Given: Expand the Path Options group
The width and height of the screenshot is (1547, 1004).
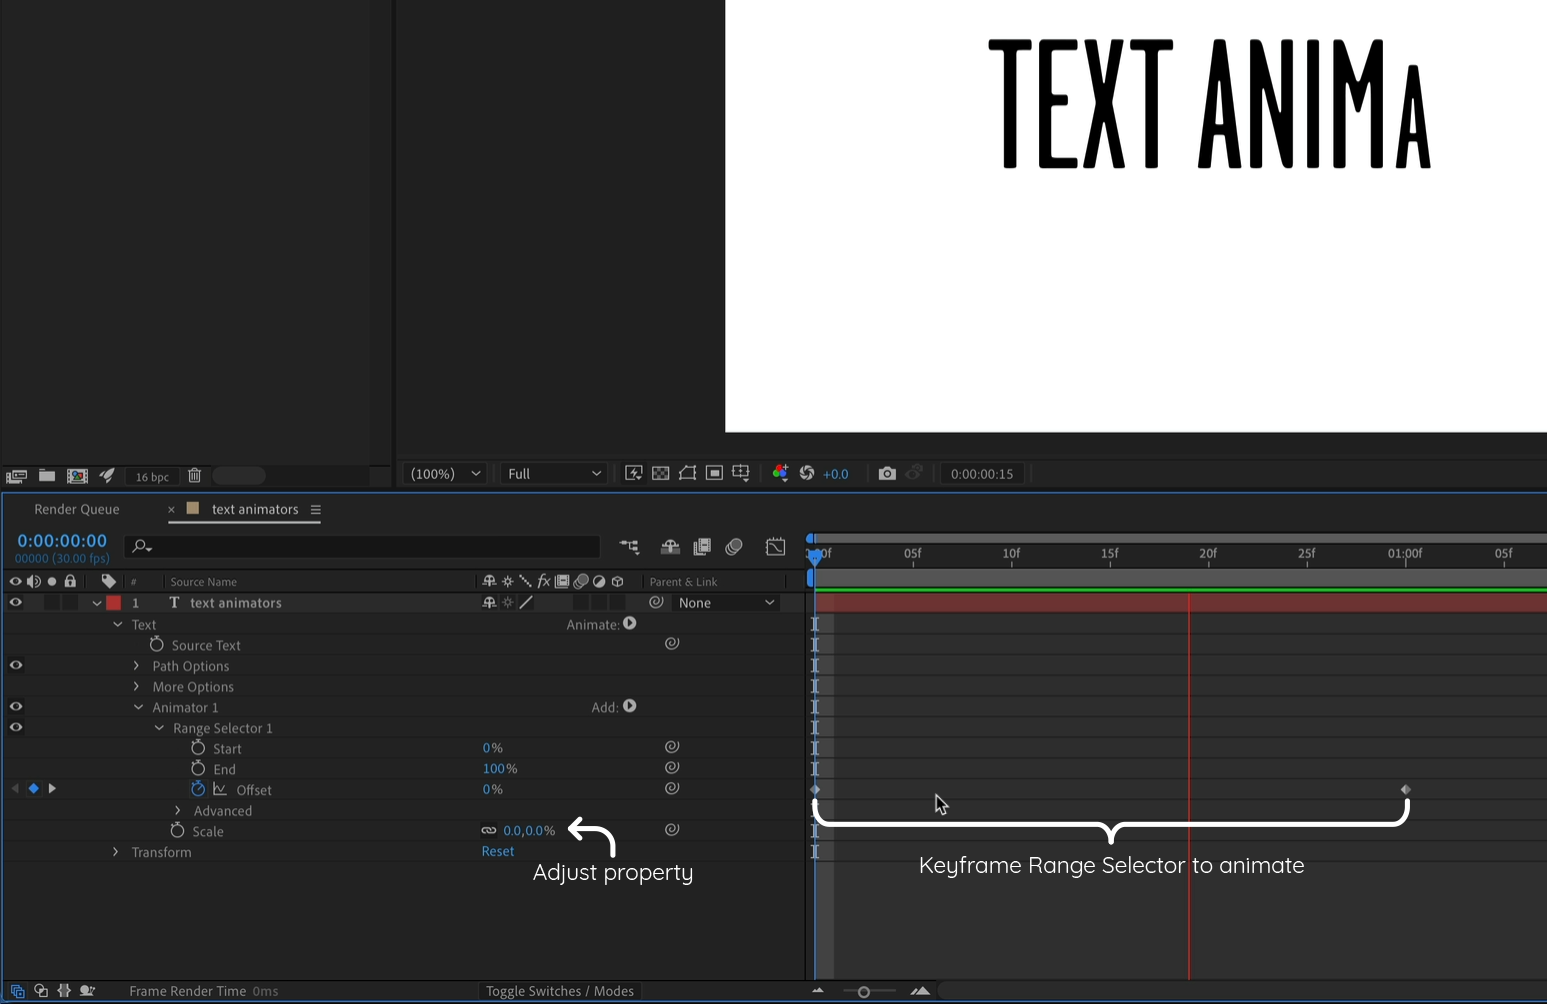Looking at the screenshot, I should pyautogui.click(x=137, y=665).
